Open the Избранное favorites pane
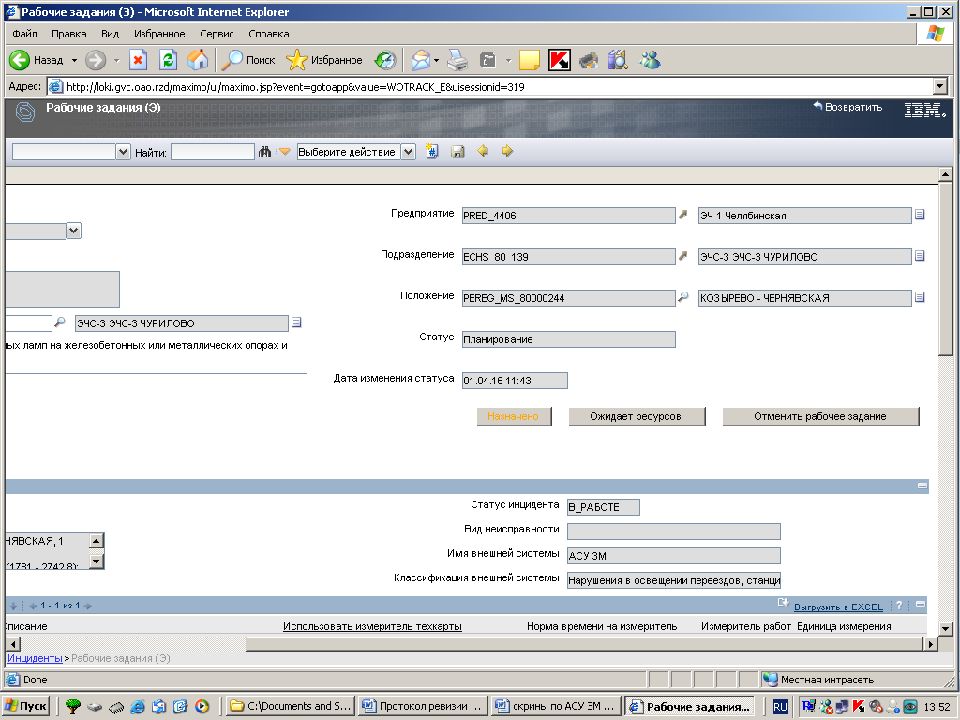This screenshot has width=960, height=720. [x=324, y=60]
